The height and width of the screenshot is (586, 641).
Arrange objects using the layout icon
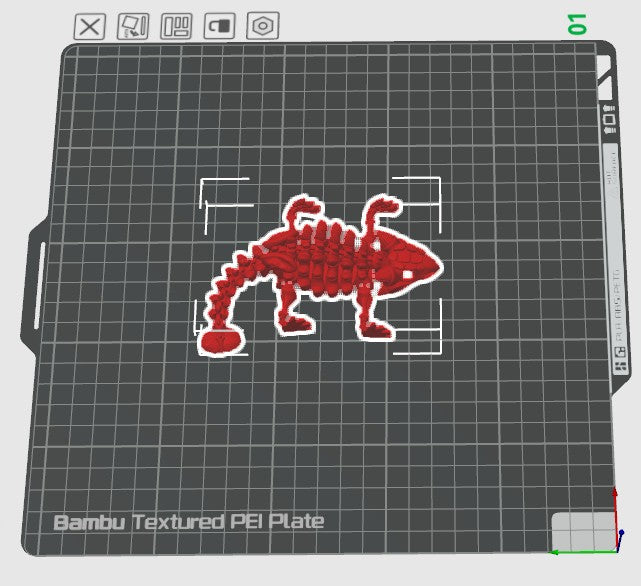pyautogui.click(x=176, y=26)
